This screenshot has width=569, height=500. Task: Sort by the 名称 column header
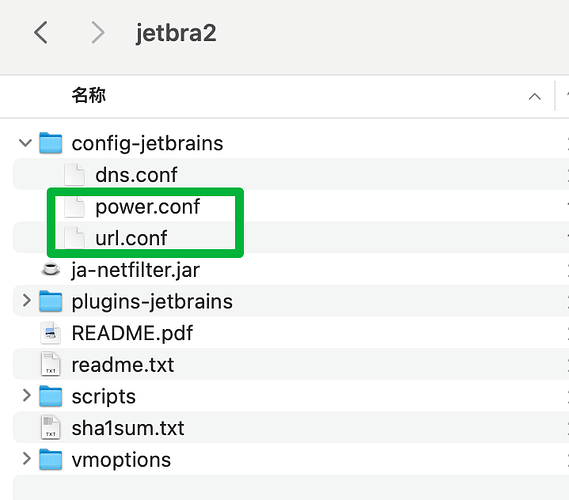coord(89,96)
